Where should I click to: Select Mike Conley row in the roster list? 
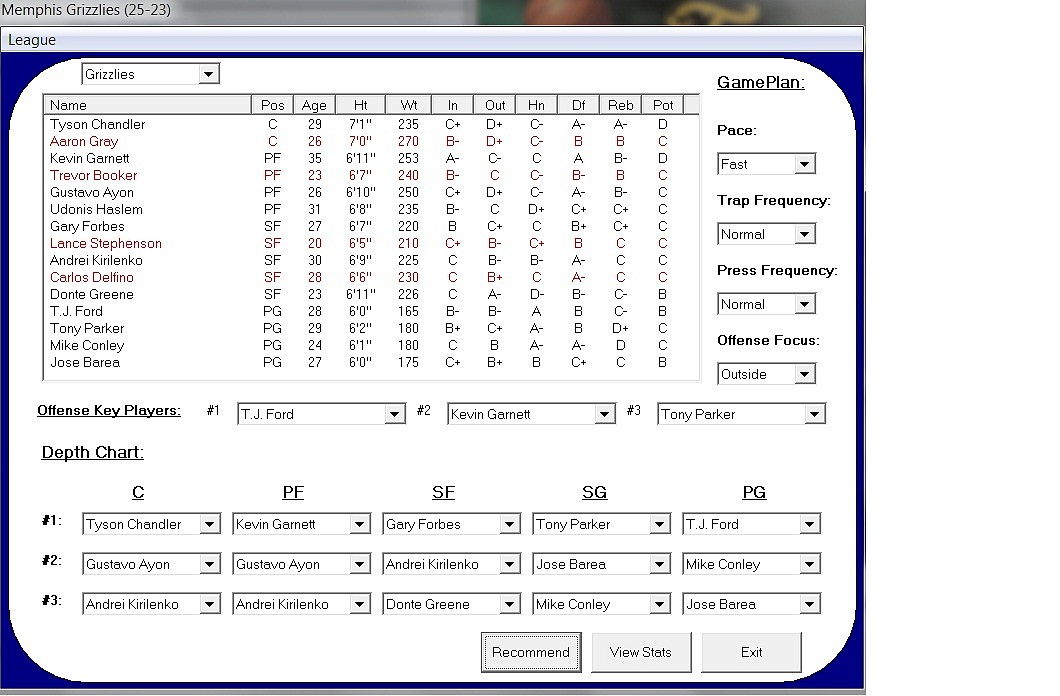click(x=370, y=345)
